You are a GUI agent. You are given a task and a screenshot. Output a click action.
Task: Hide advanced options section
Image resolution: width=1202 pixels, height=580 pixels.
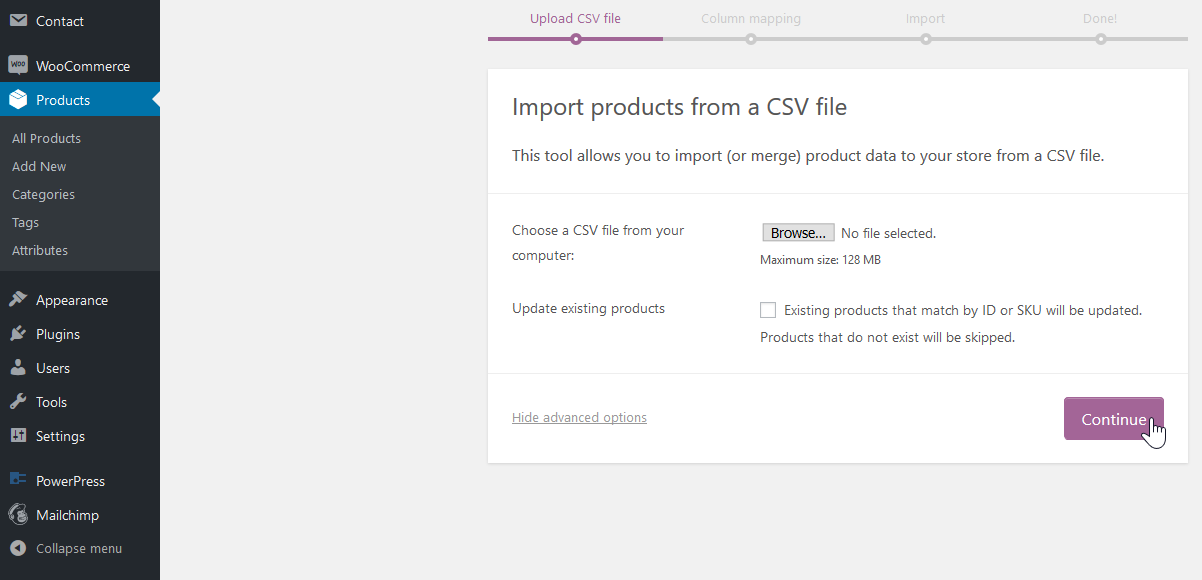[x=579, y=418]
